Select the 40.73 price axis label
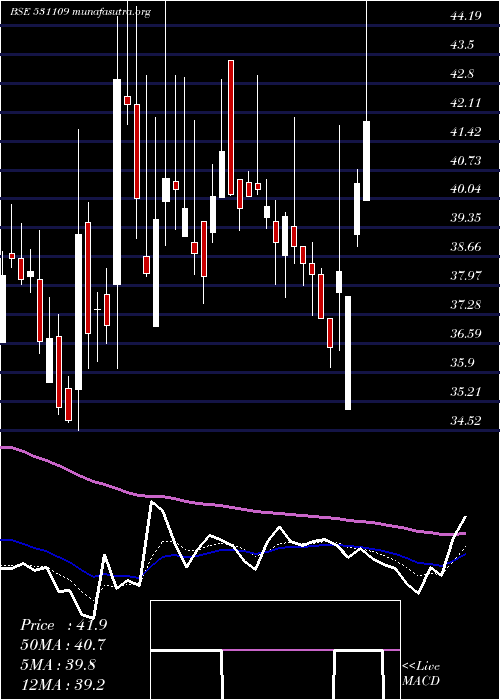This screenshot has width=500, height=700. (x=466, y=161)
